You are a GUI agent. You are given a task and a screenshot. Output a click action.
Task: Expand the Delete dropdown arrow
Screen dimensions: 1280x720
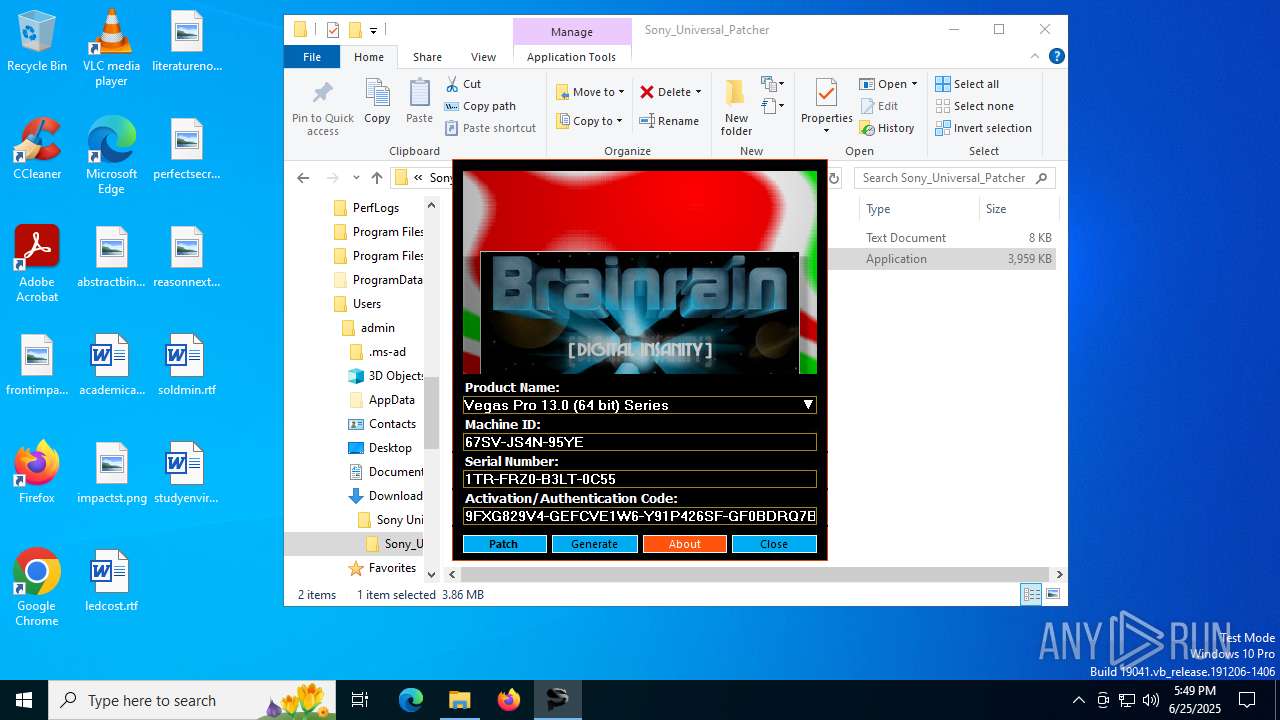[698, 92]
